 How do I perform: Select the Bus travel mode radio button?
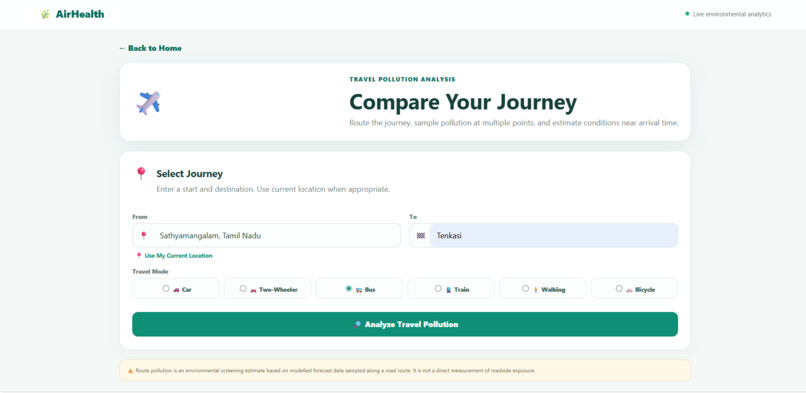click(349, 289)
